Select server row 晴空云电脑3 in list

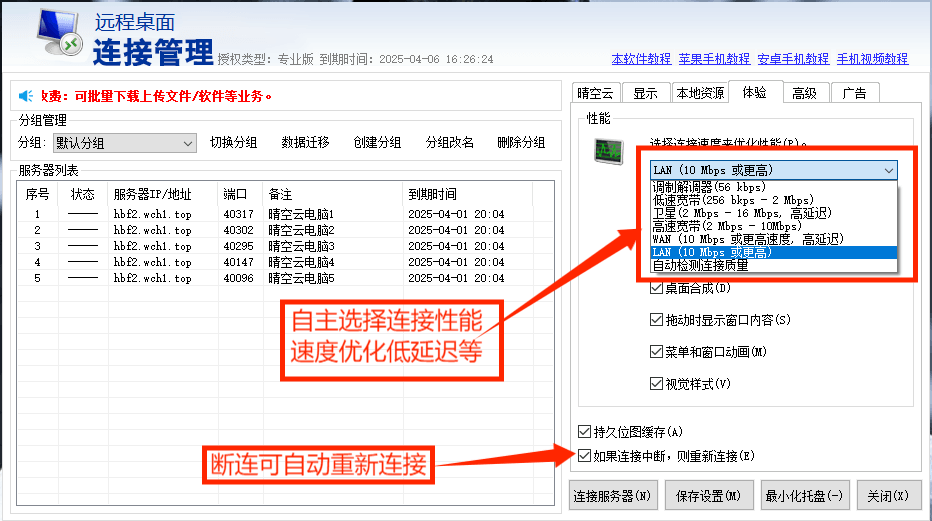tap(300, 246)
